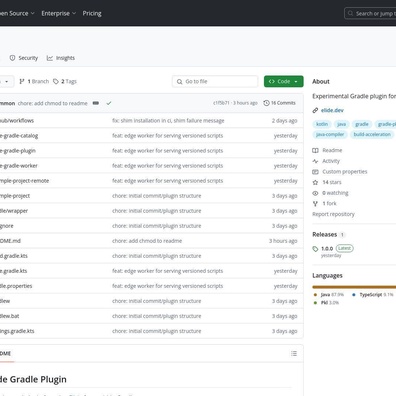
Task: Select the build-acceleration topic tag
Action: pos(372,134)
